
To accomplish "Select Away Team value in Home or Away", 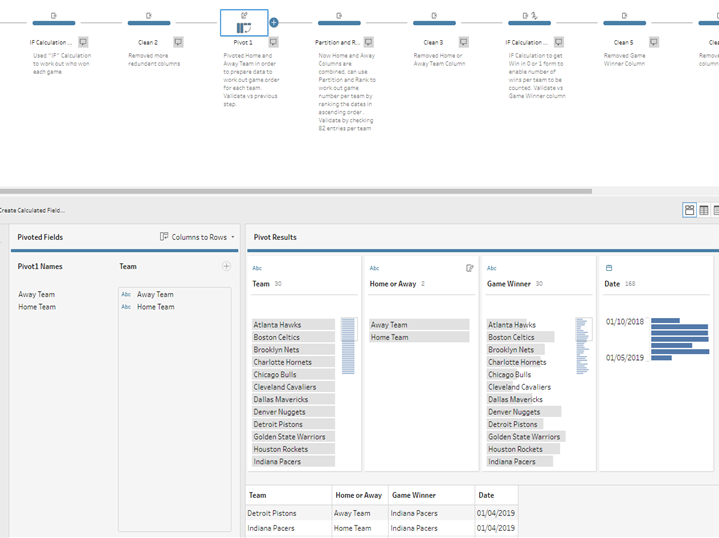I will [420, 325].
